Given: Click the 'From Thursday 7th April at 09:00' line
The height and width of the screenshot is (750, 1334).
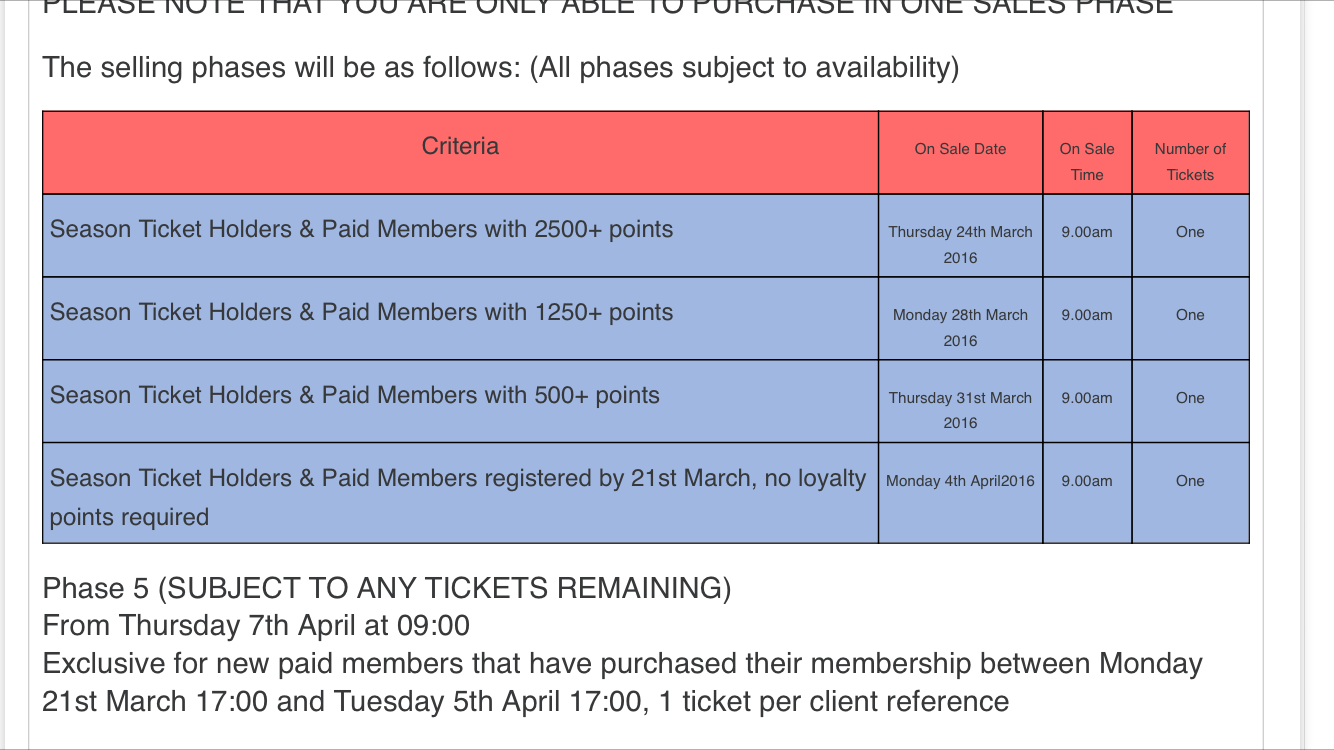Looking at the screenshot, I should pyautogui.click(x=256, y=626).
